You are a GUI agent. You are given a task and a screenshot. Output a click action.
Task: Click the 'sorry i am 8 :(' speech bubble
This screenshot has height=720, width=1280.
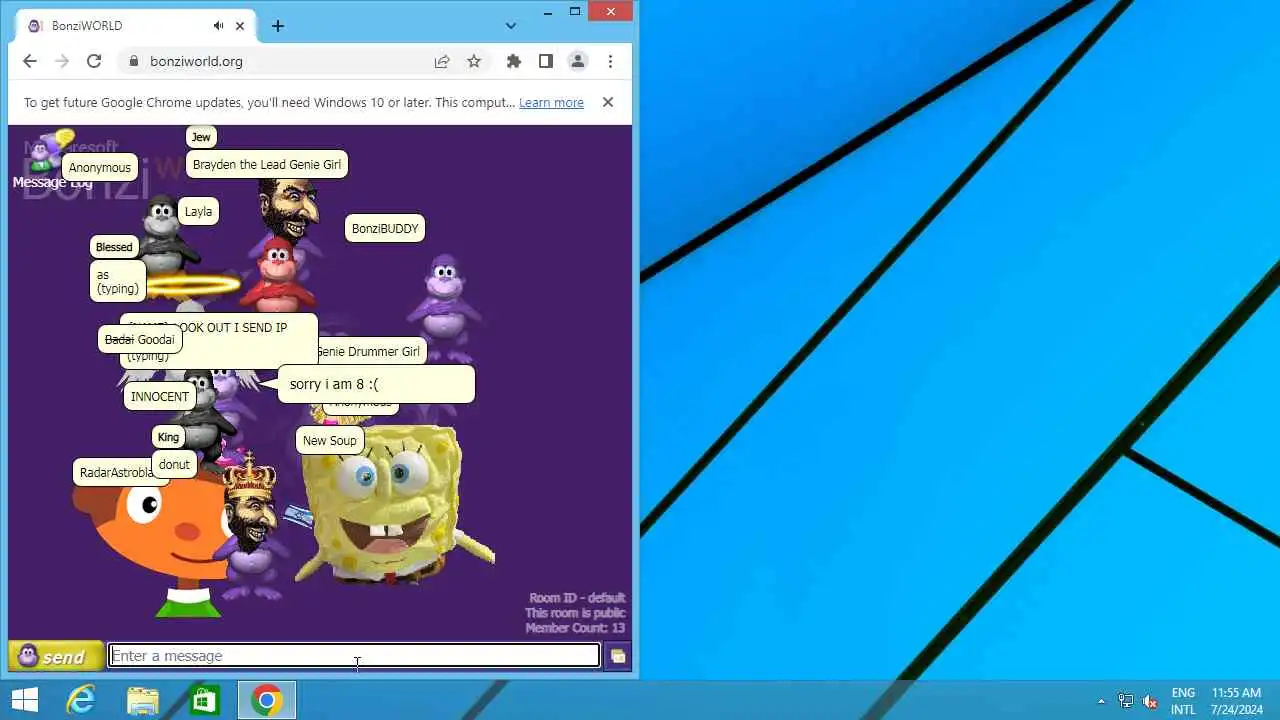(x=375, y=384)
